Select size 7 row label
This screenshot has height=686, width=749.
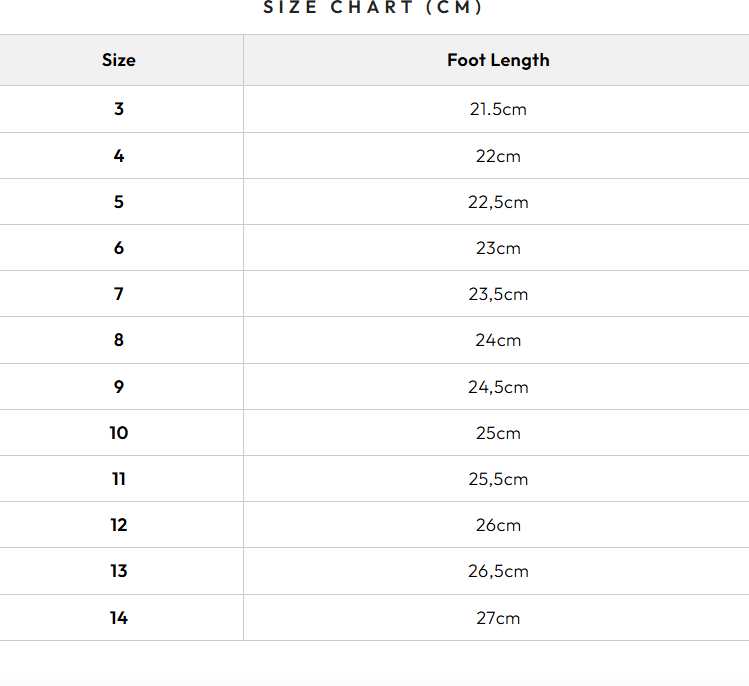(118, 294)
